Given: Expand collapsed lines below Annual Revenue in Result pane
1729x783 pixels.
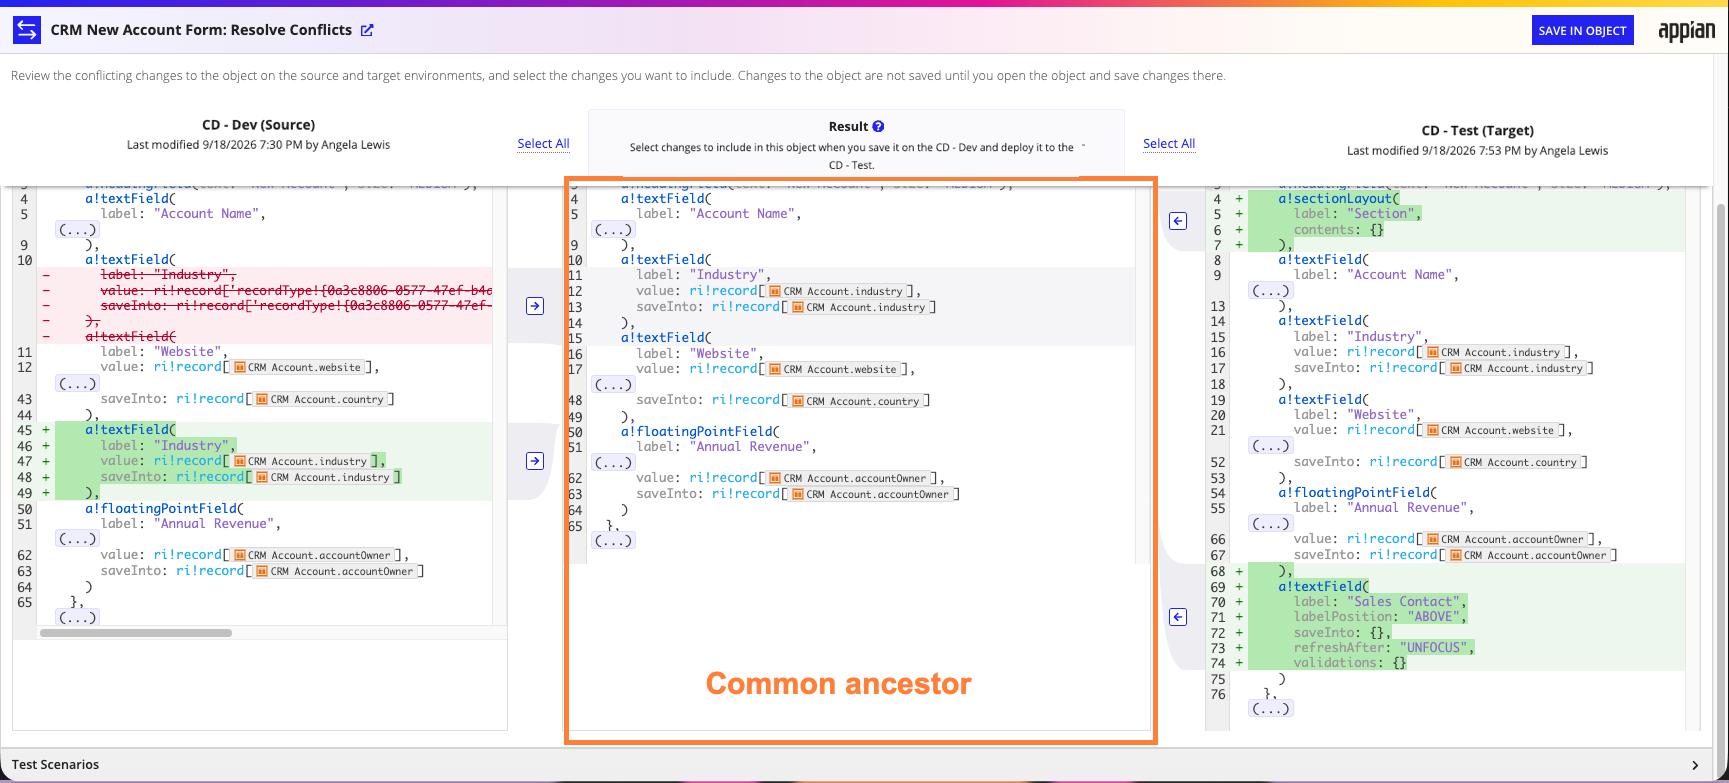Looking at the screenshot, I should click(613, 462).
